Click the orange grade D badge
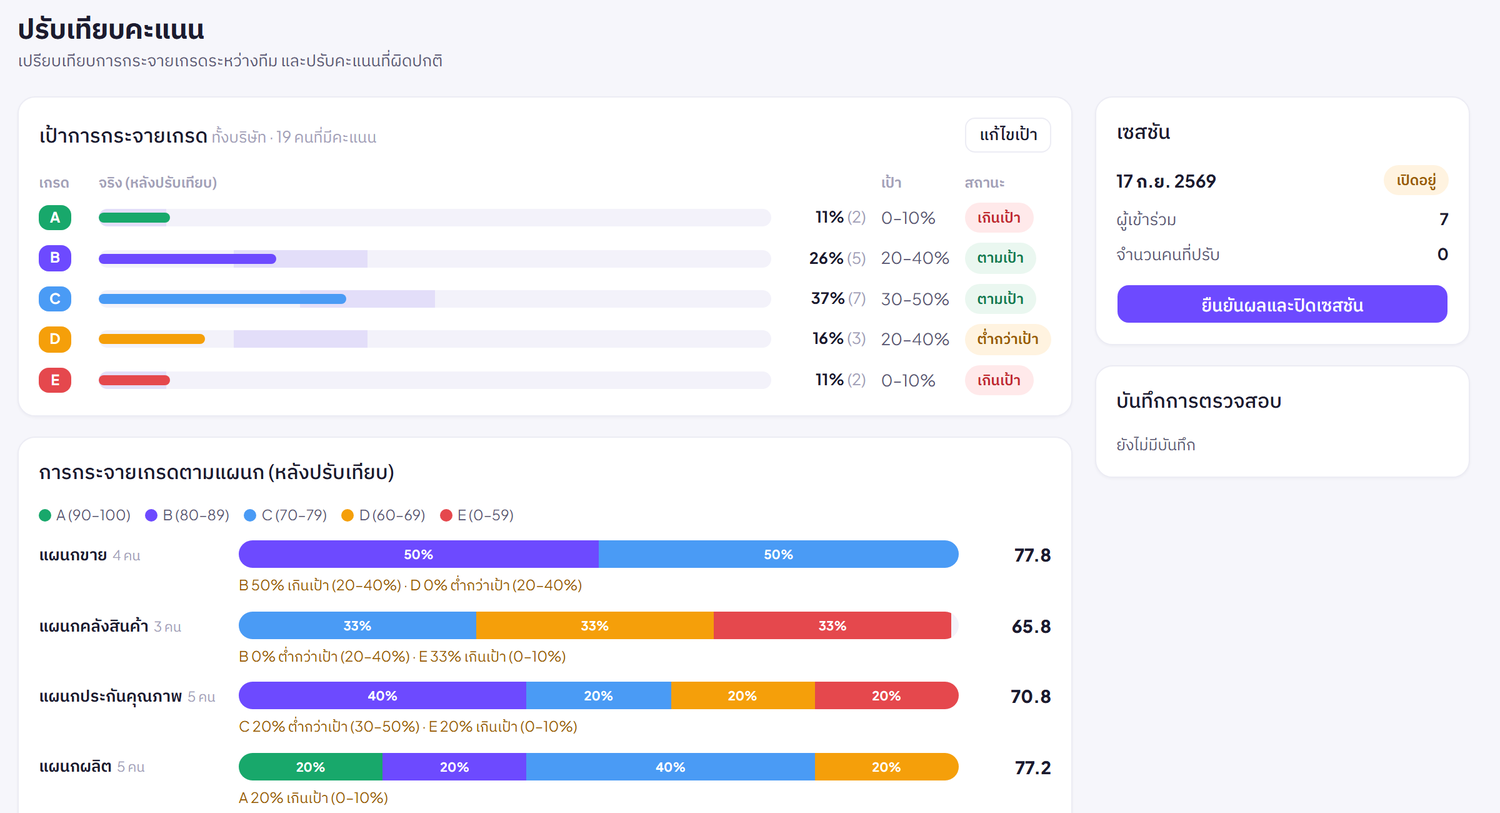The width and height of the screenshot is (1500, 813). coord(55,339)
